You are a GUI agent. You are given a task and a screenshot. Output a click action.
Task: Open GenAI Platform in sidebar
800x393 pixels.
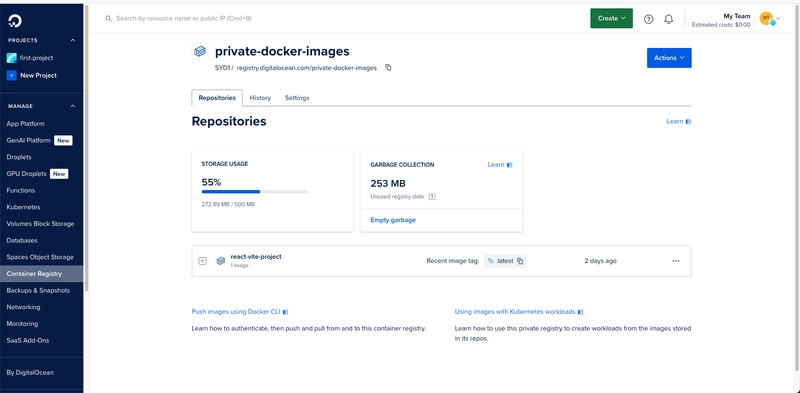pos(29,140)
